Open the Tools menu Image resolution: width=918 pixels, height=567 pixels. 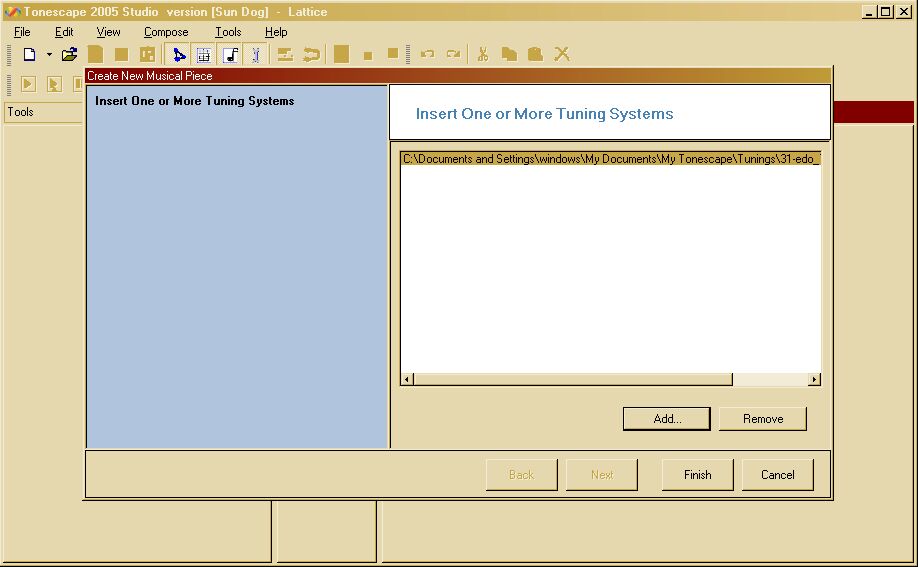228,32
